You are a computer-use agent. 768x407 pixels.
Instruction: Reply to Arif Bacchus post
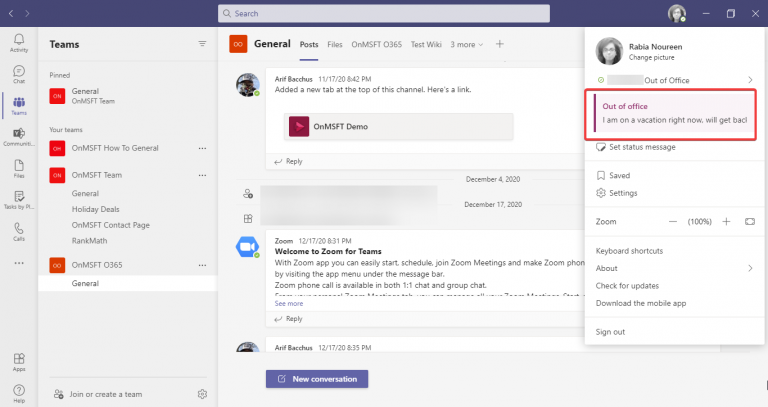click(x=288, y=161)
